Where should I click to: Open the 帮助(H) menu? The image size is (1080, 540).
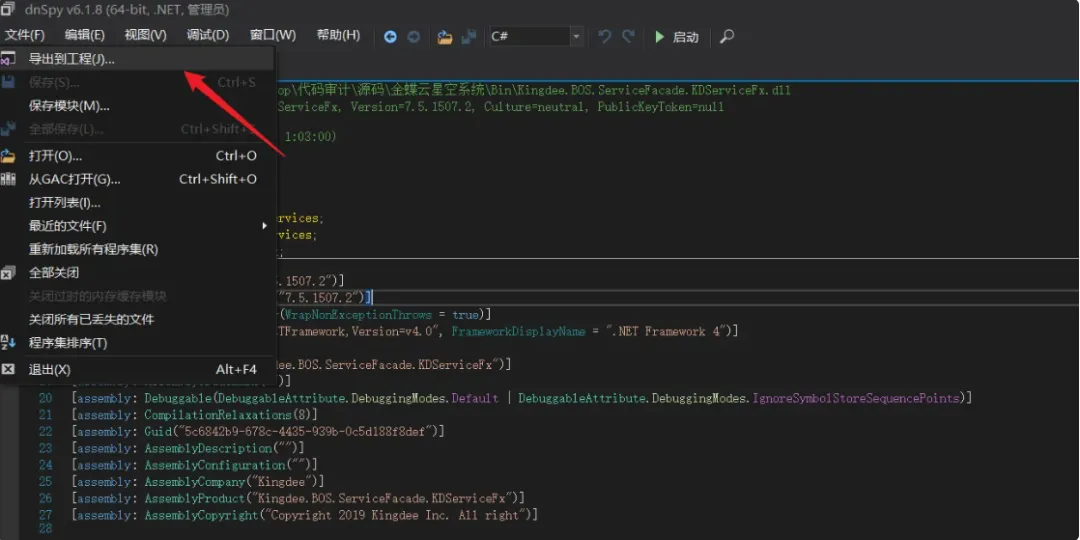[338, 35]
